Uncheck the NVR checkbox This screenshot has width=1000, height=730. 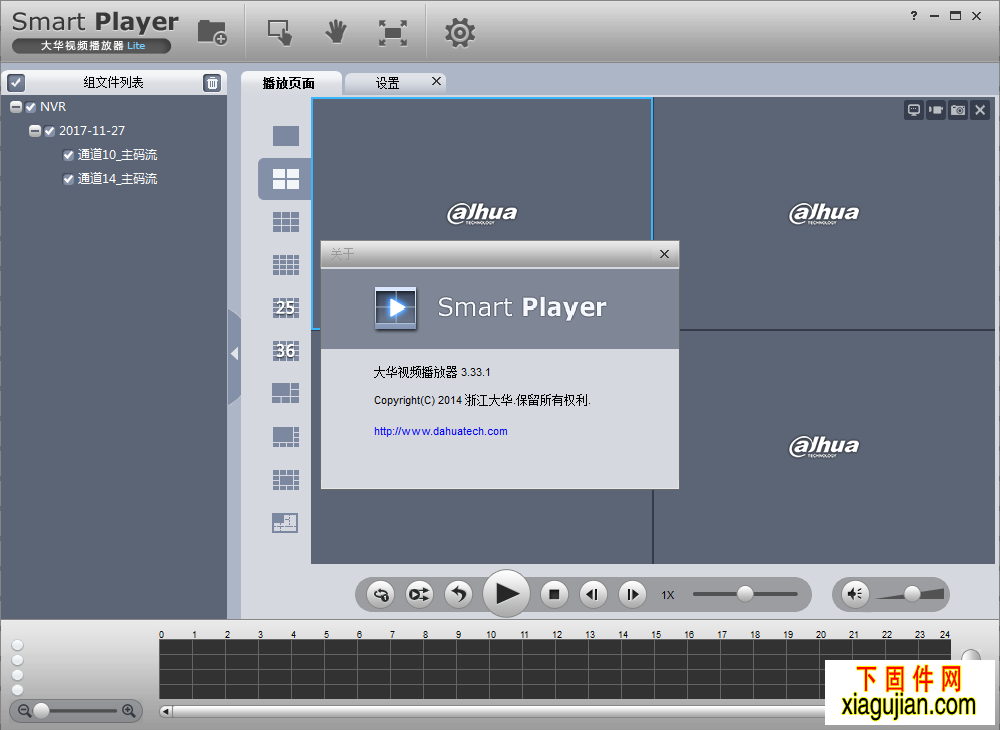click(x=31, y=107)
